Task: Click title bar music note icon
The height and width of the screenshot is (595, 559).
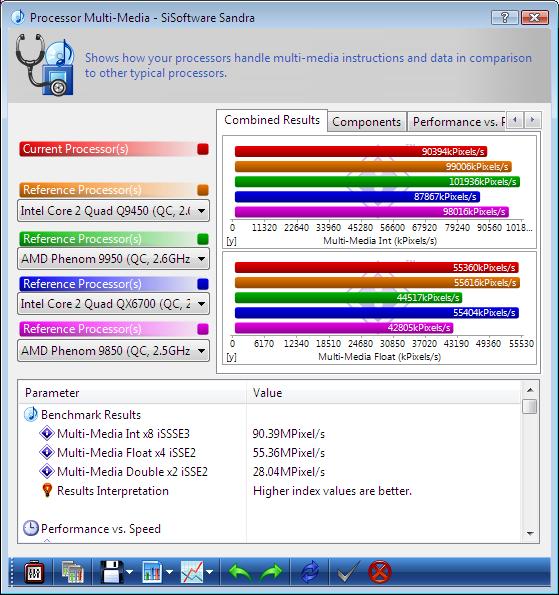Action: click(18, 17)
